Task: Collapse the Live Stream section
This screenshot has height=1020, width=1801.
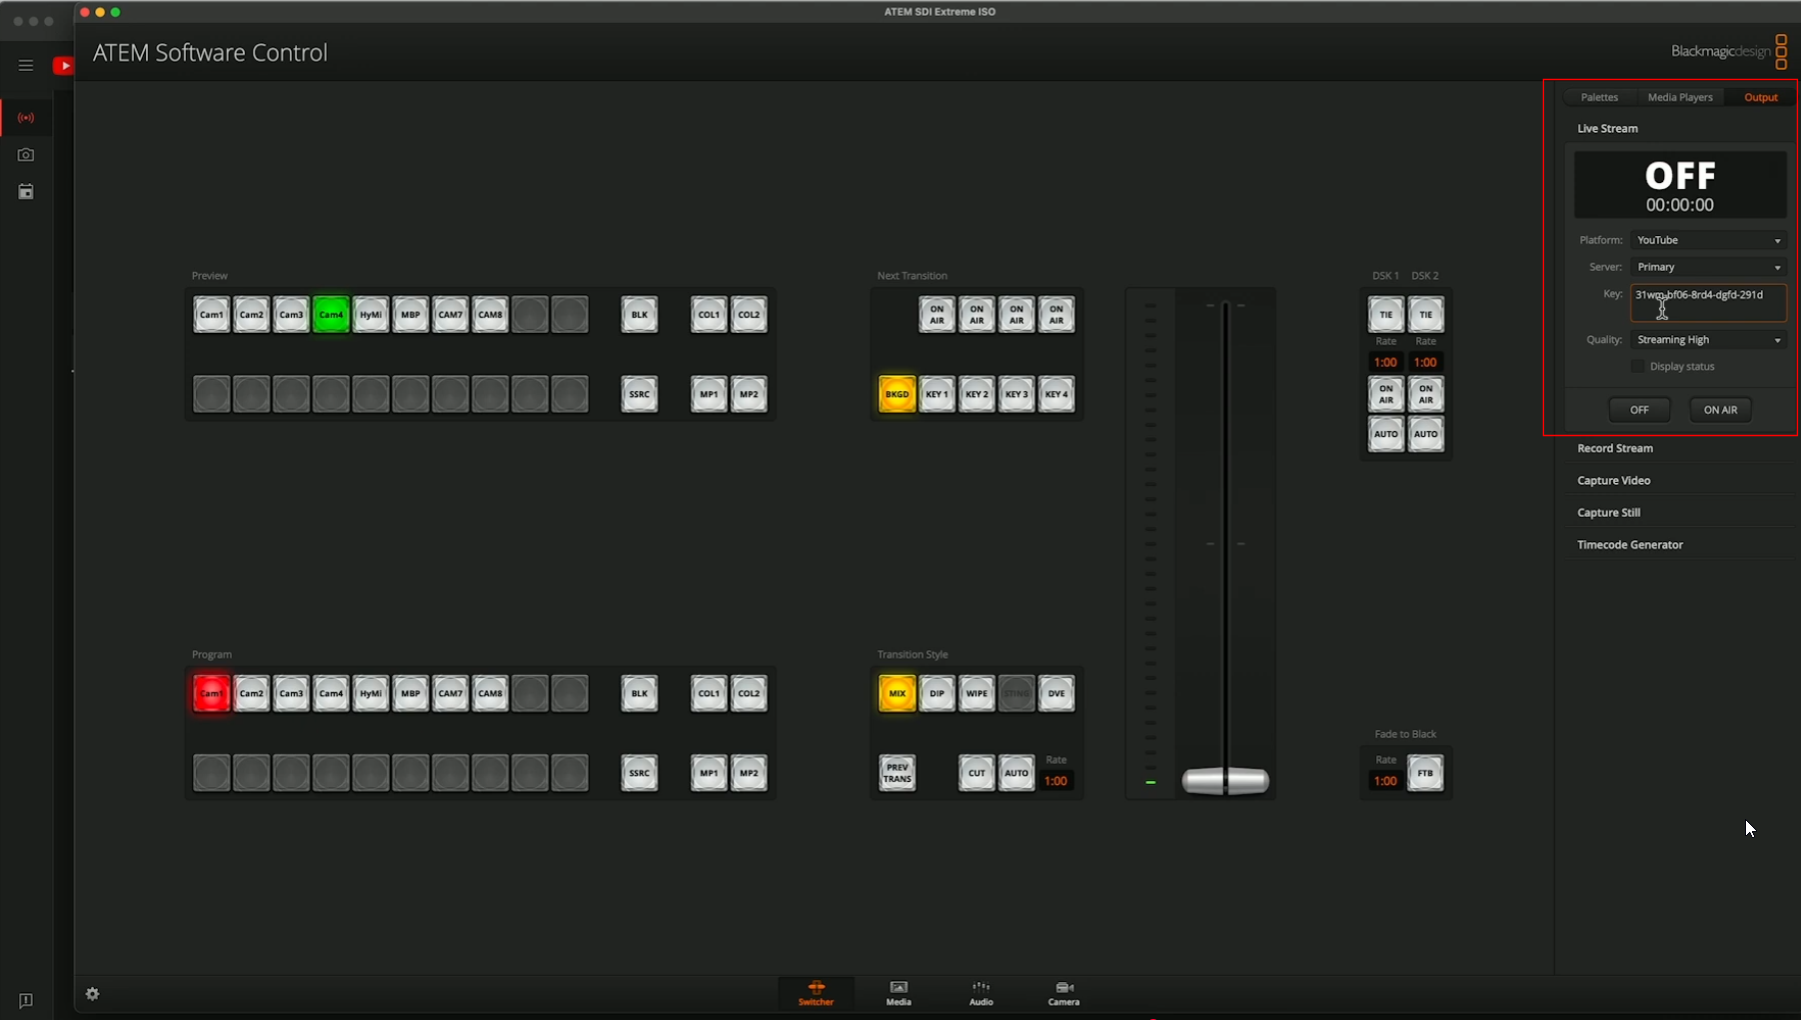Action: 1607,128
